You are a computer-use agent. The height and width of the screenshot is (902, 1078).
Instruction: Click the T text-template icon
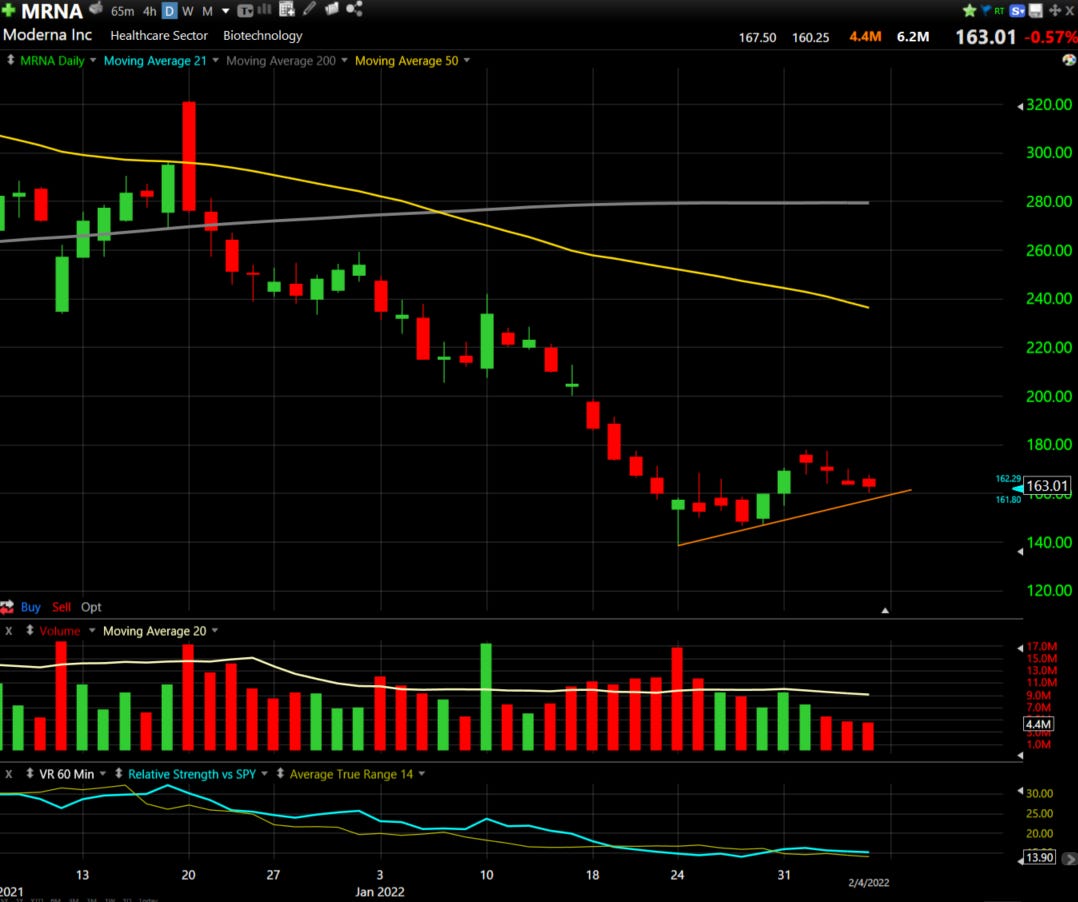tap(245, 10)
